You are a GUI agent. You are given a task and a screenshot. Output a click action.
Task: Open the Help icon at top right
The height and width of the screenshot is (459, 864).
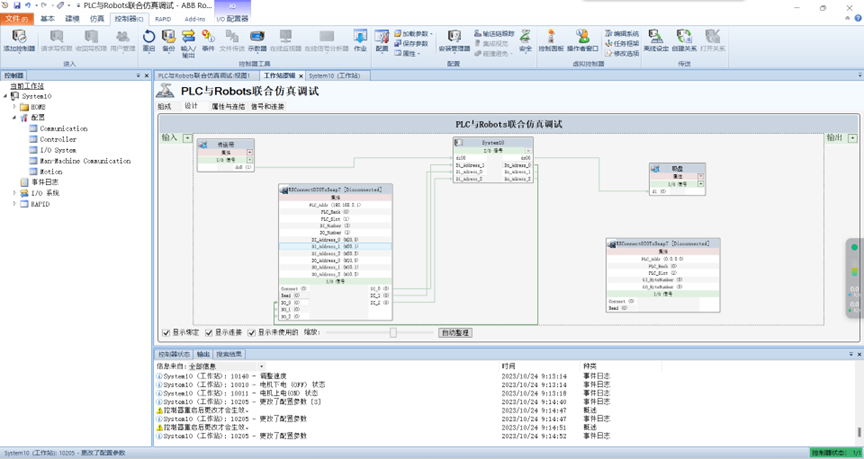858,18
